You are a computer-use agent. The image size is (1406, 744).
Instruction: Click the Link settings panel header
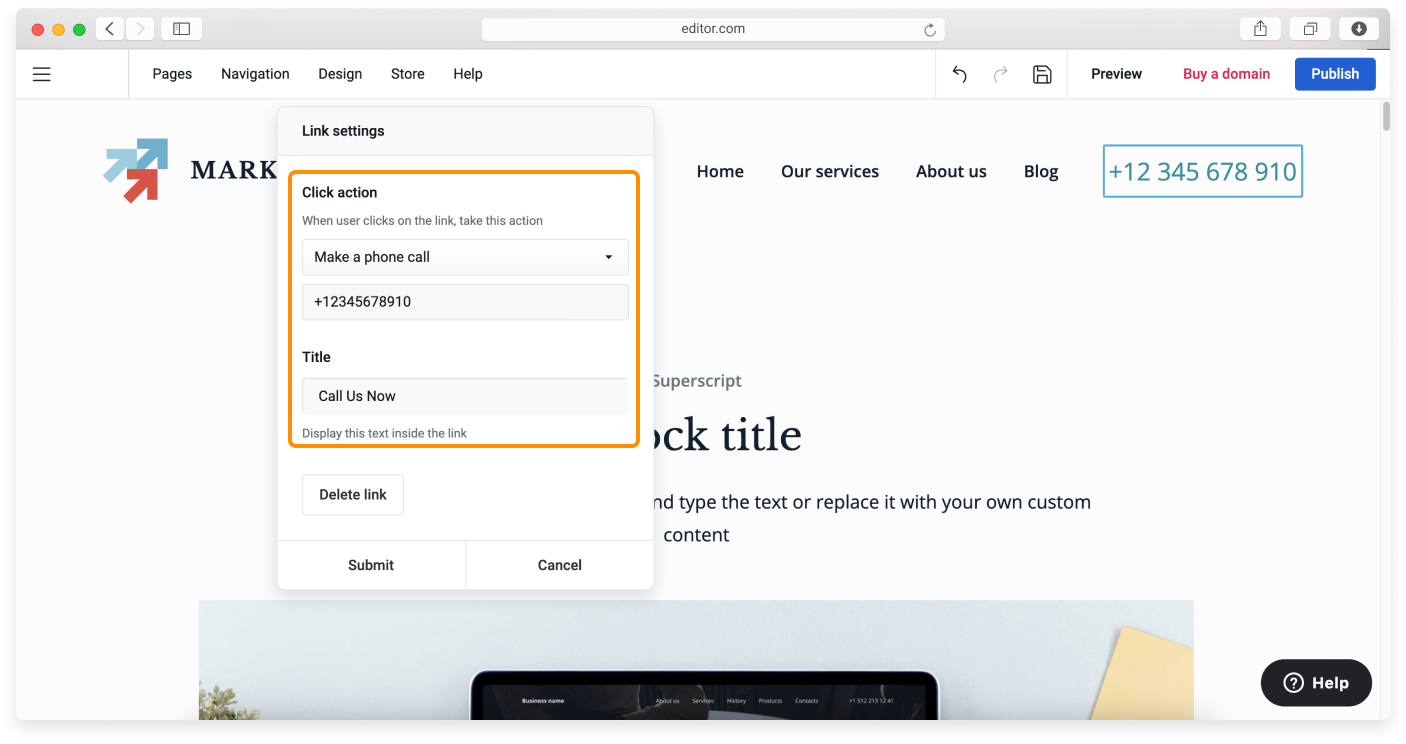click(x=465, y=131)
